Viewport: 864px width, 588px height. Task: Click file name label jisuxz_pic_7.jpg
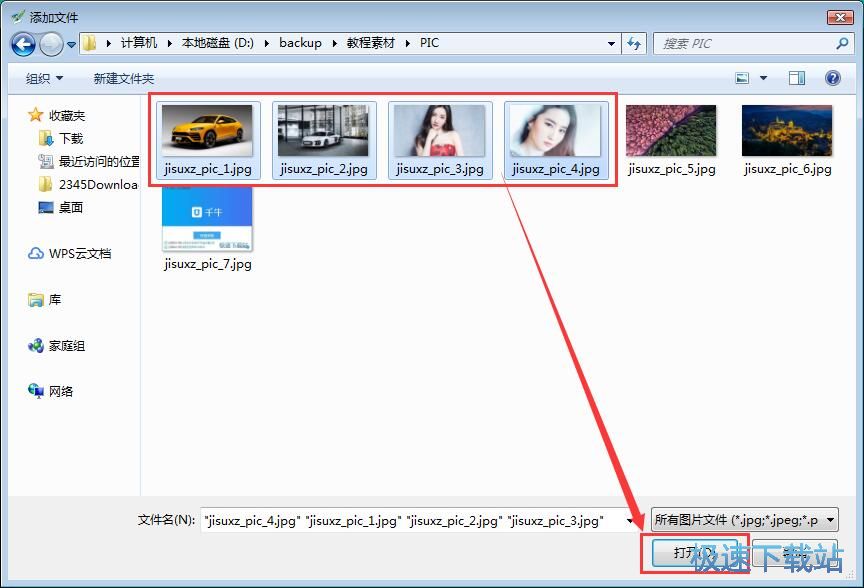tap(208, 264)
